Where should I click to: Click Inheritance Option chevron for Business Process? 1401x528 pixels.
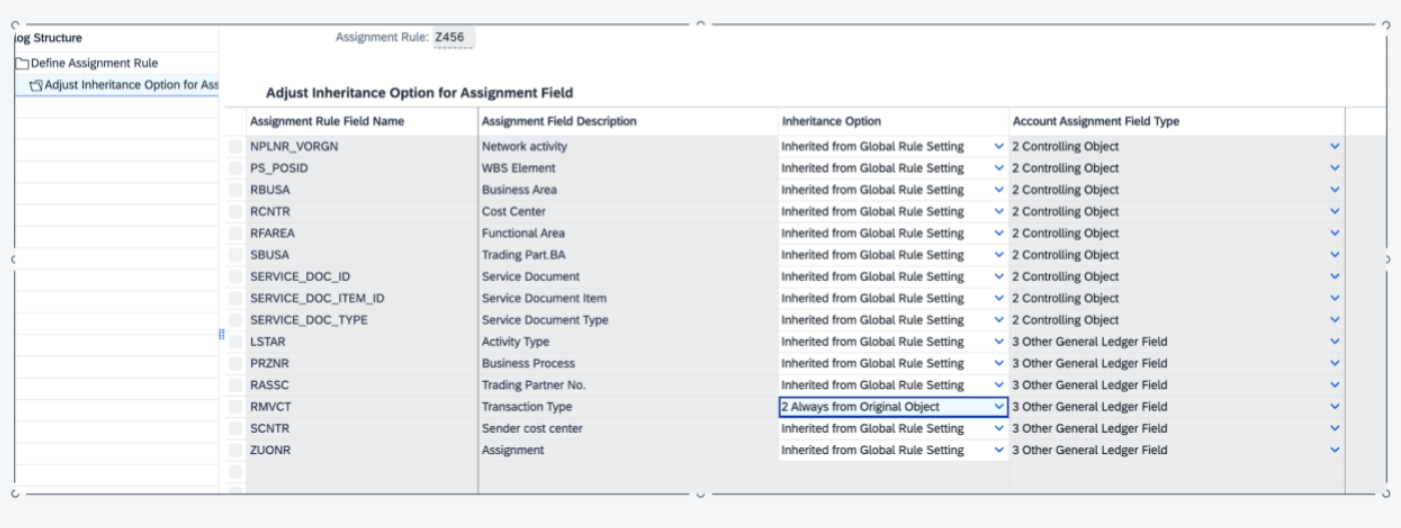(x=998, y=363)
